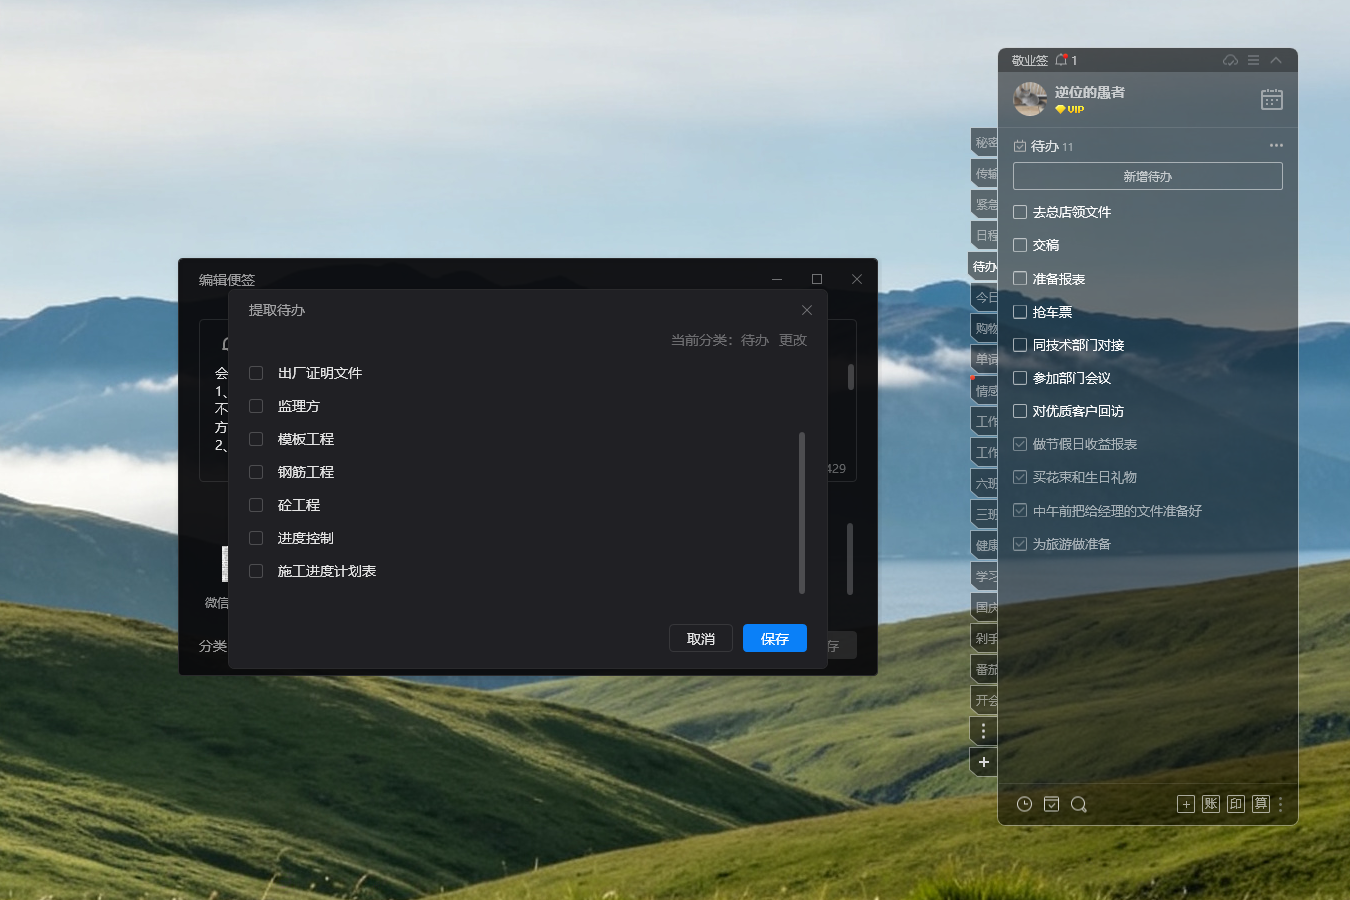
Task: Collapse the panel with the header up-chevron
Action: [1276, 60]
